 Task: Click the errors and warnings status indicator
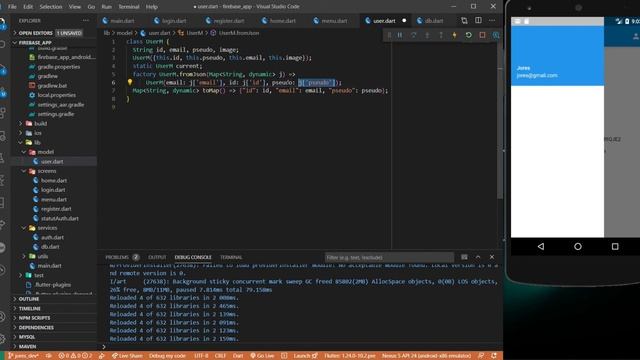click(x=76, y=356)
